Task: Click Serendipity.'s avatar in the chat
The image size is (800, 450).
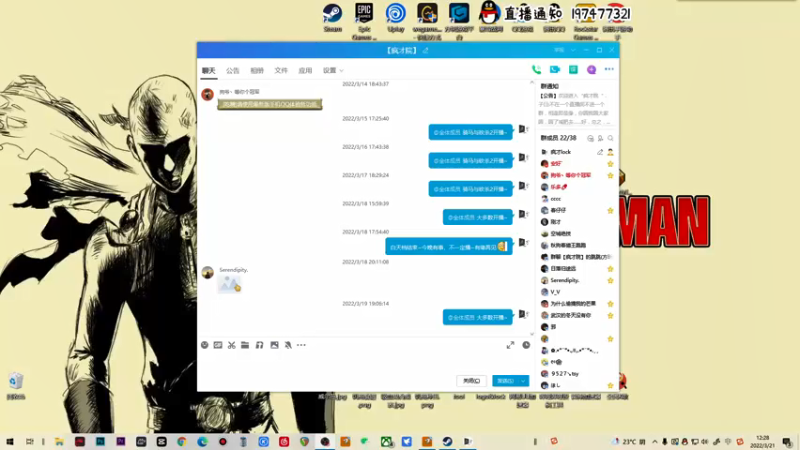Action: pos(207,273)
